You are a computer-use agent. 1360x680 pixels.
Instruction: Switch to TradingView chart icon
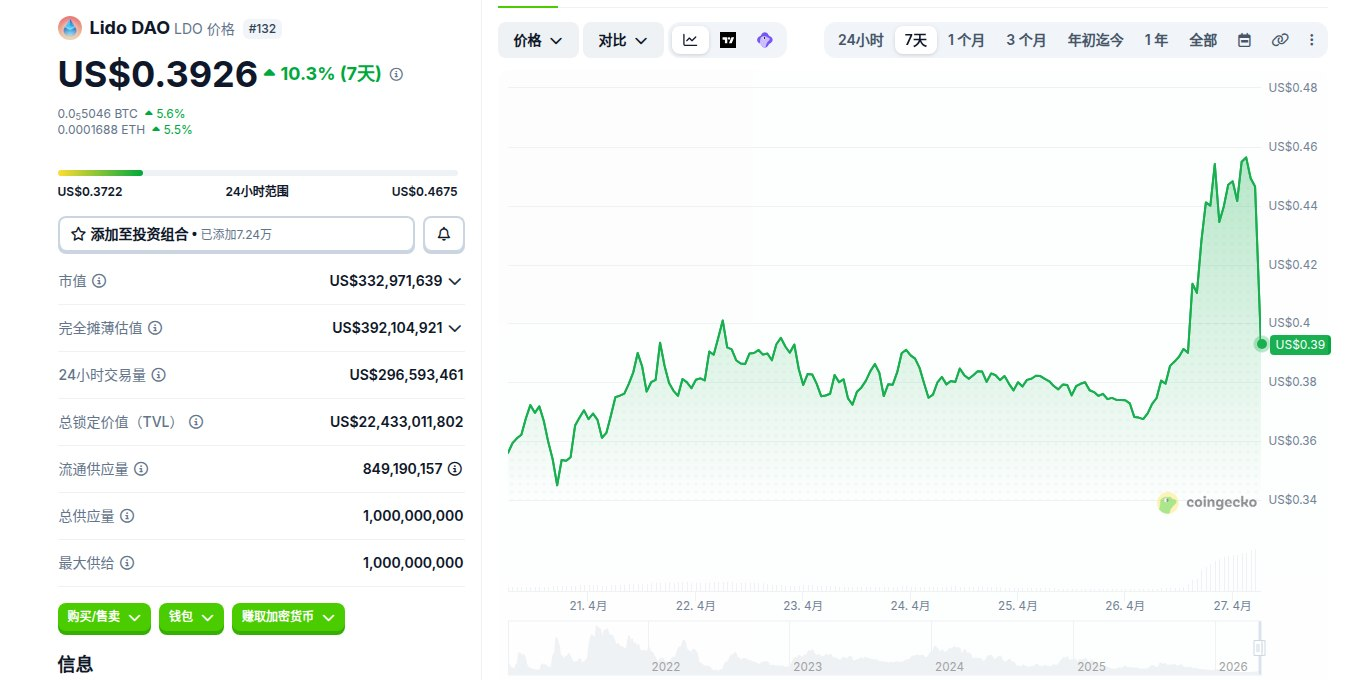(728, 40)
